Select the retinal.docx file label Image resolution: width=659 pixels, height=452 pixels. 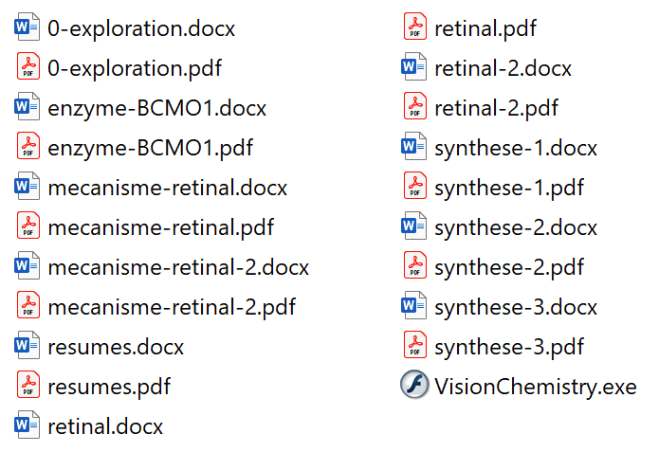tap(105, 426)
